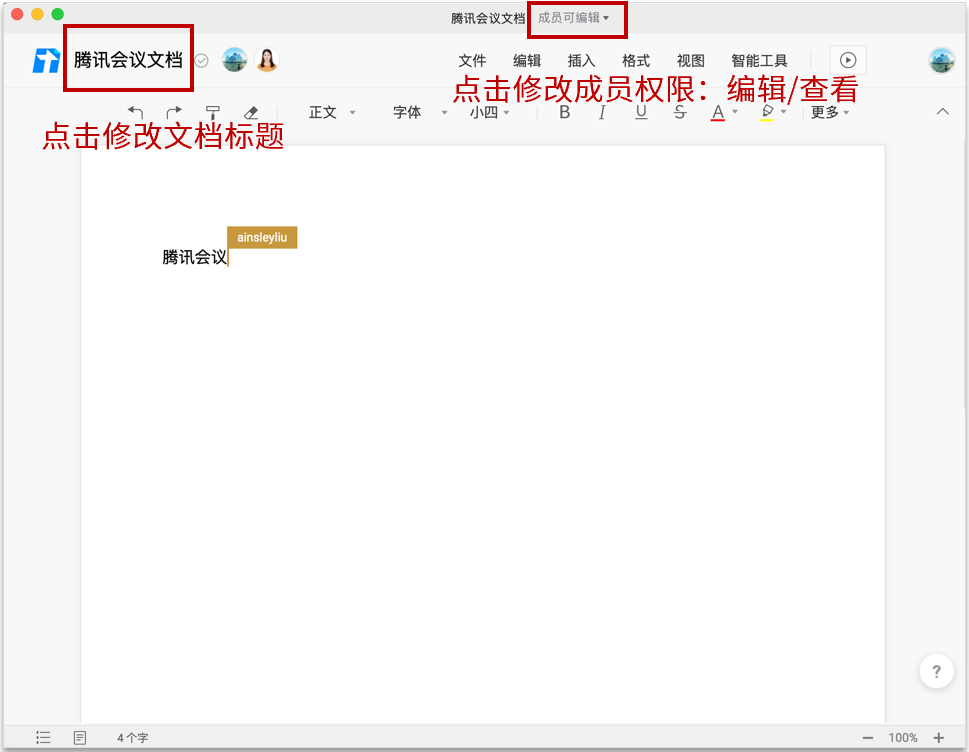Zoom out with the minus icon
This screenshot has height=752, width=969.
pos(868,738)
